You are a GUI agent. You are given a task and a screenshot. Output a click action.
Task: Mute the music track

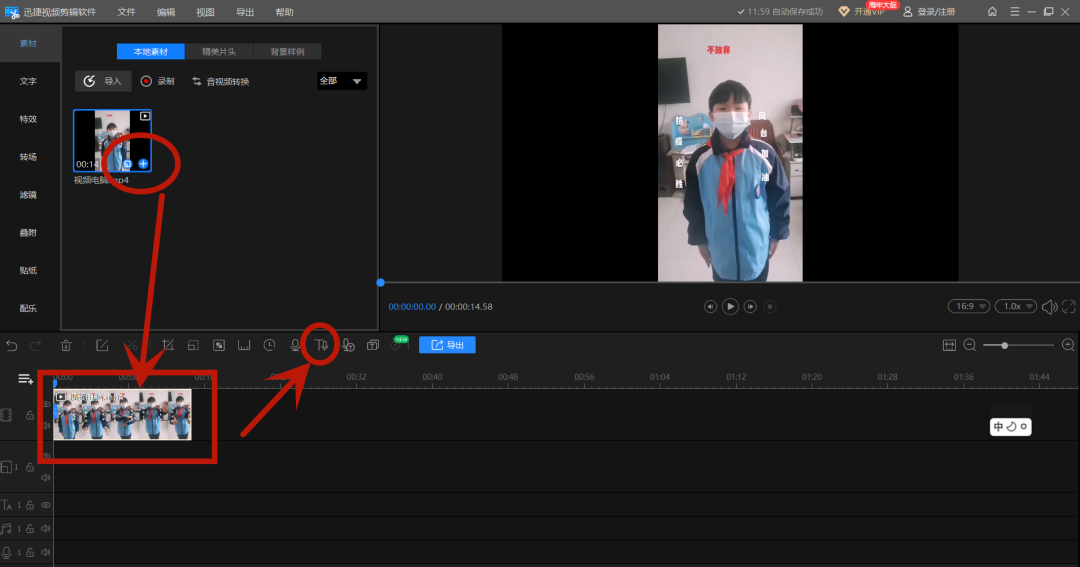coord(45,528)
